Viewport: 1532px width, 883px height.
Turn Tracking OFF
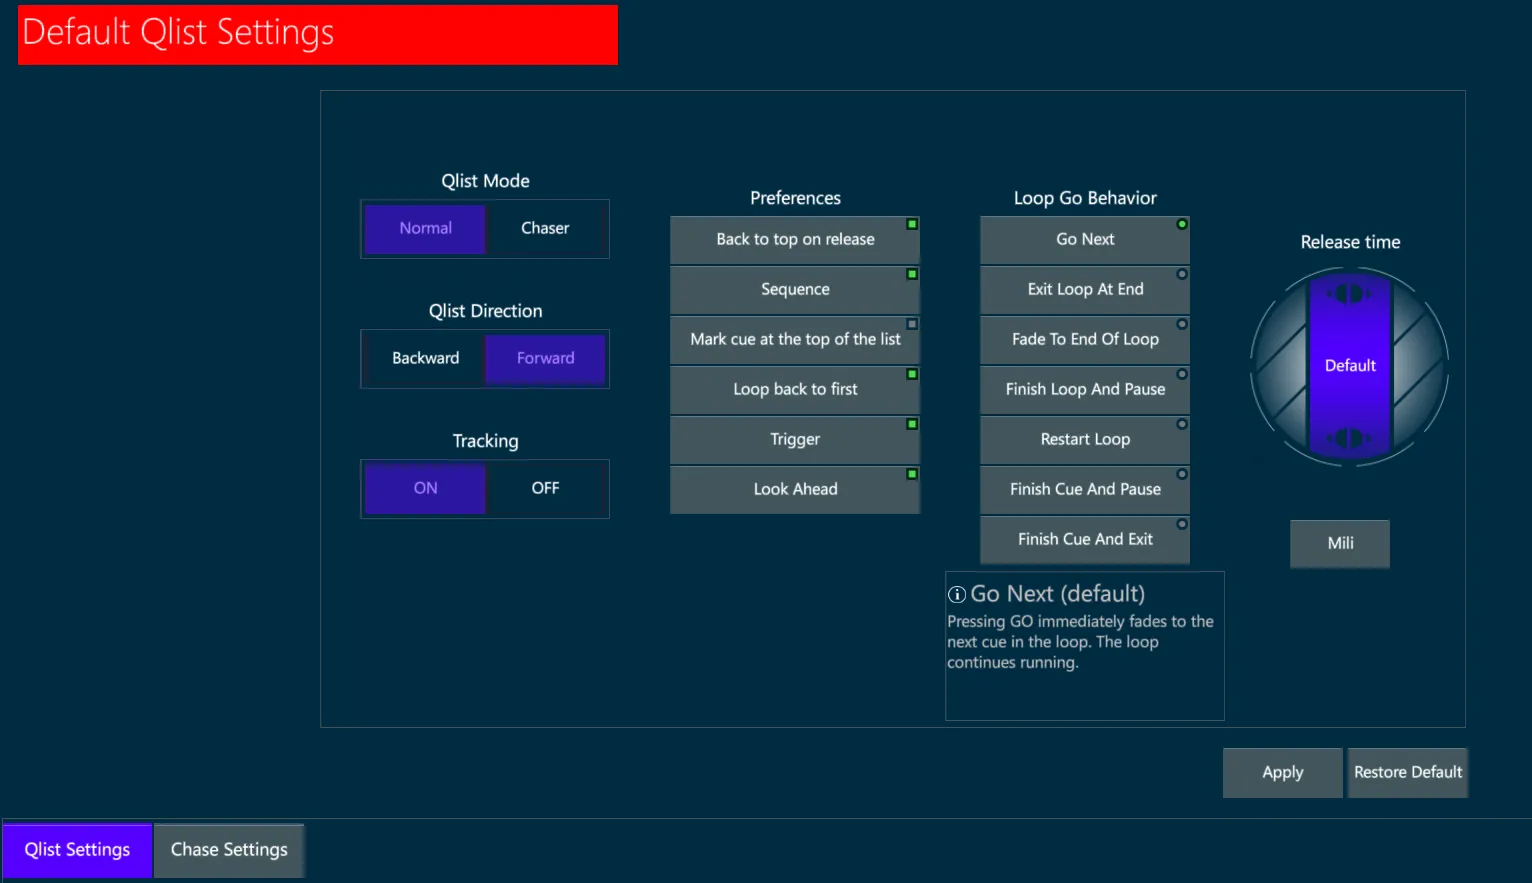coord(545,489)
